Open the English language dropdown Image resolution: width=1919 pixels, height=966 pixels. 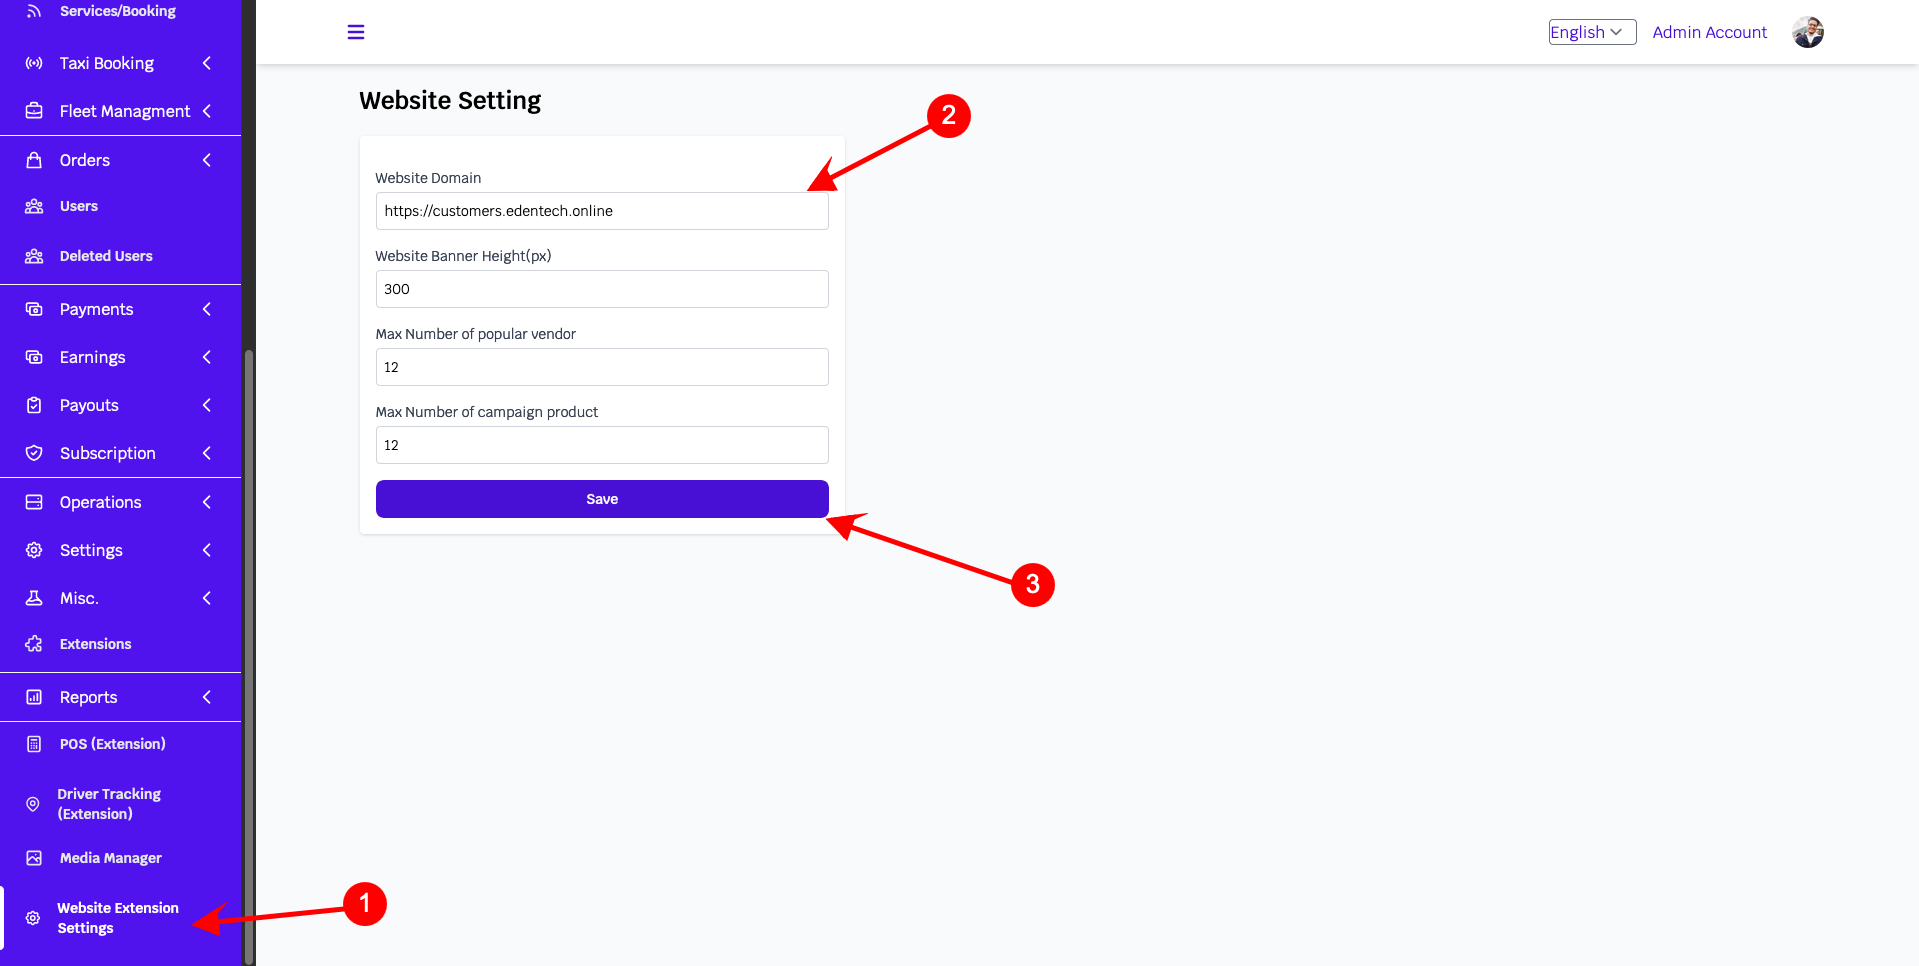coord(1592,32)
